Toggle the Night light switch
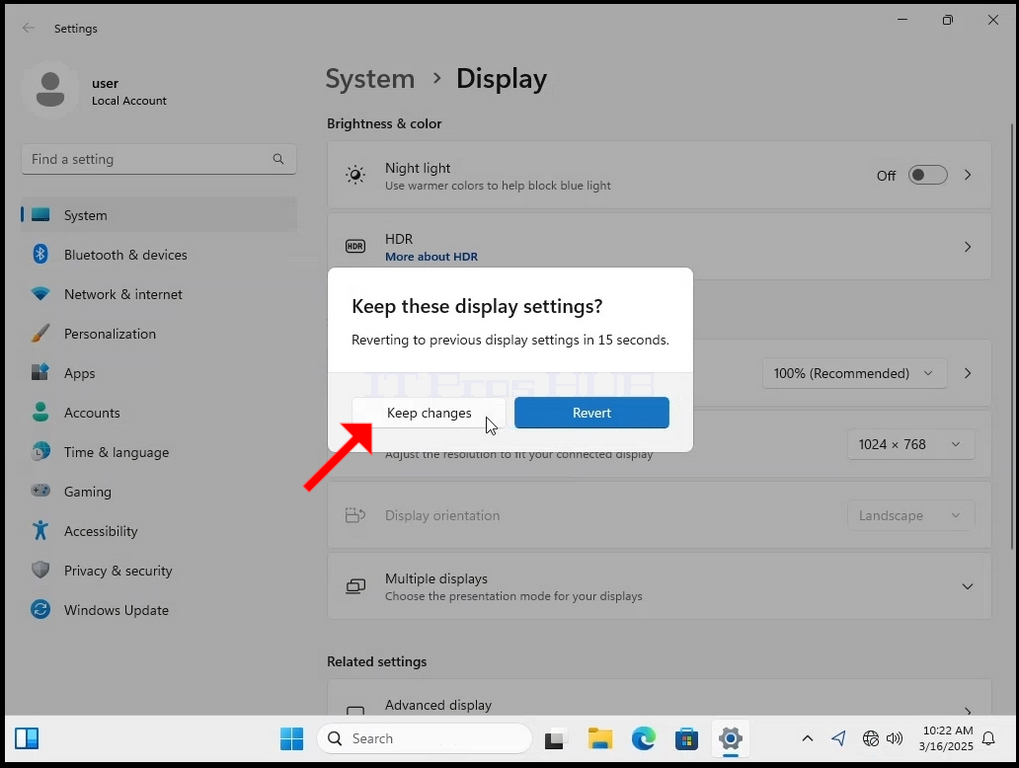The width and height of the screenshot is (1019, 768). click(927, 175)
